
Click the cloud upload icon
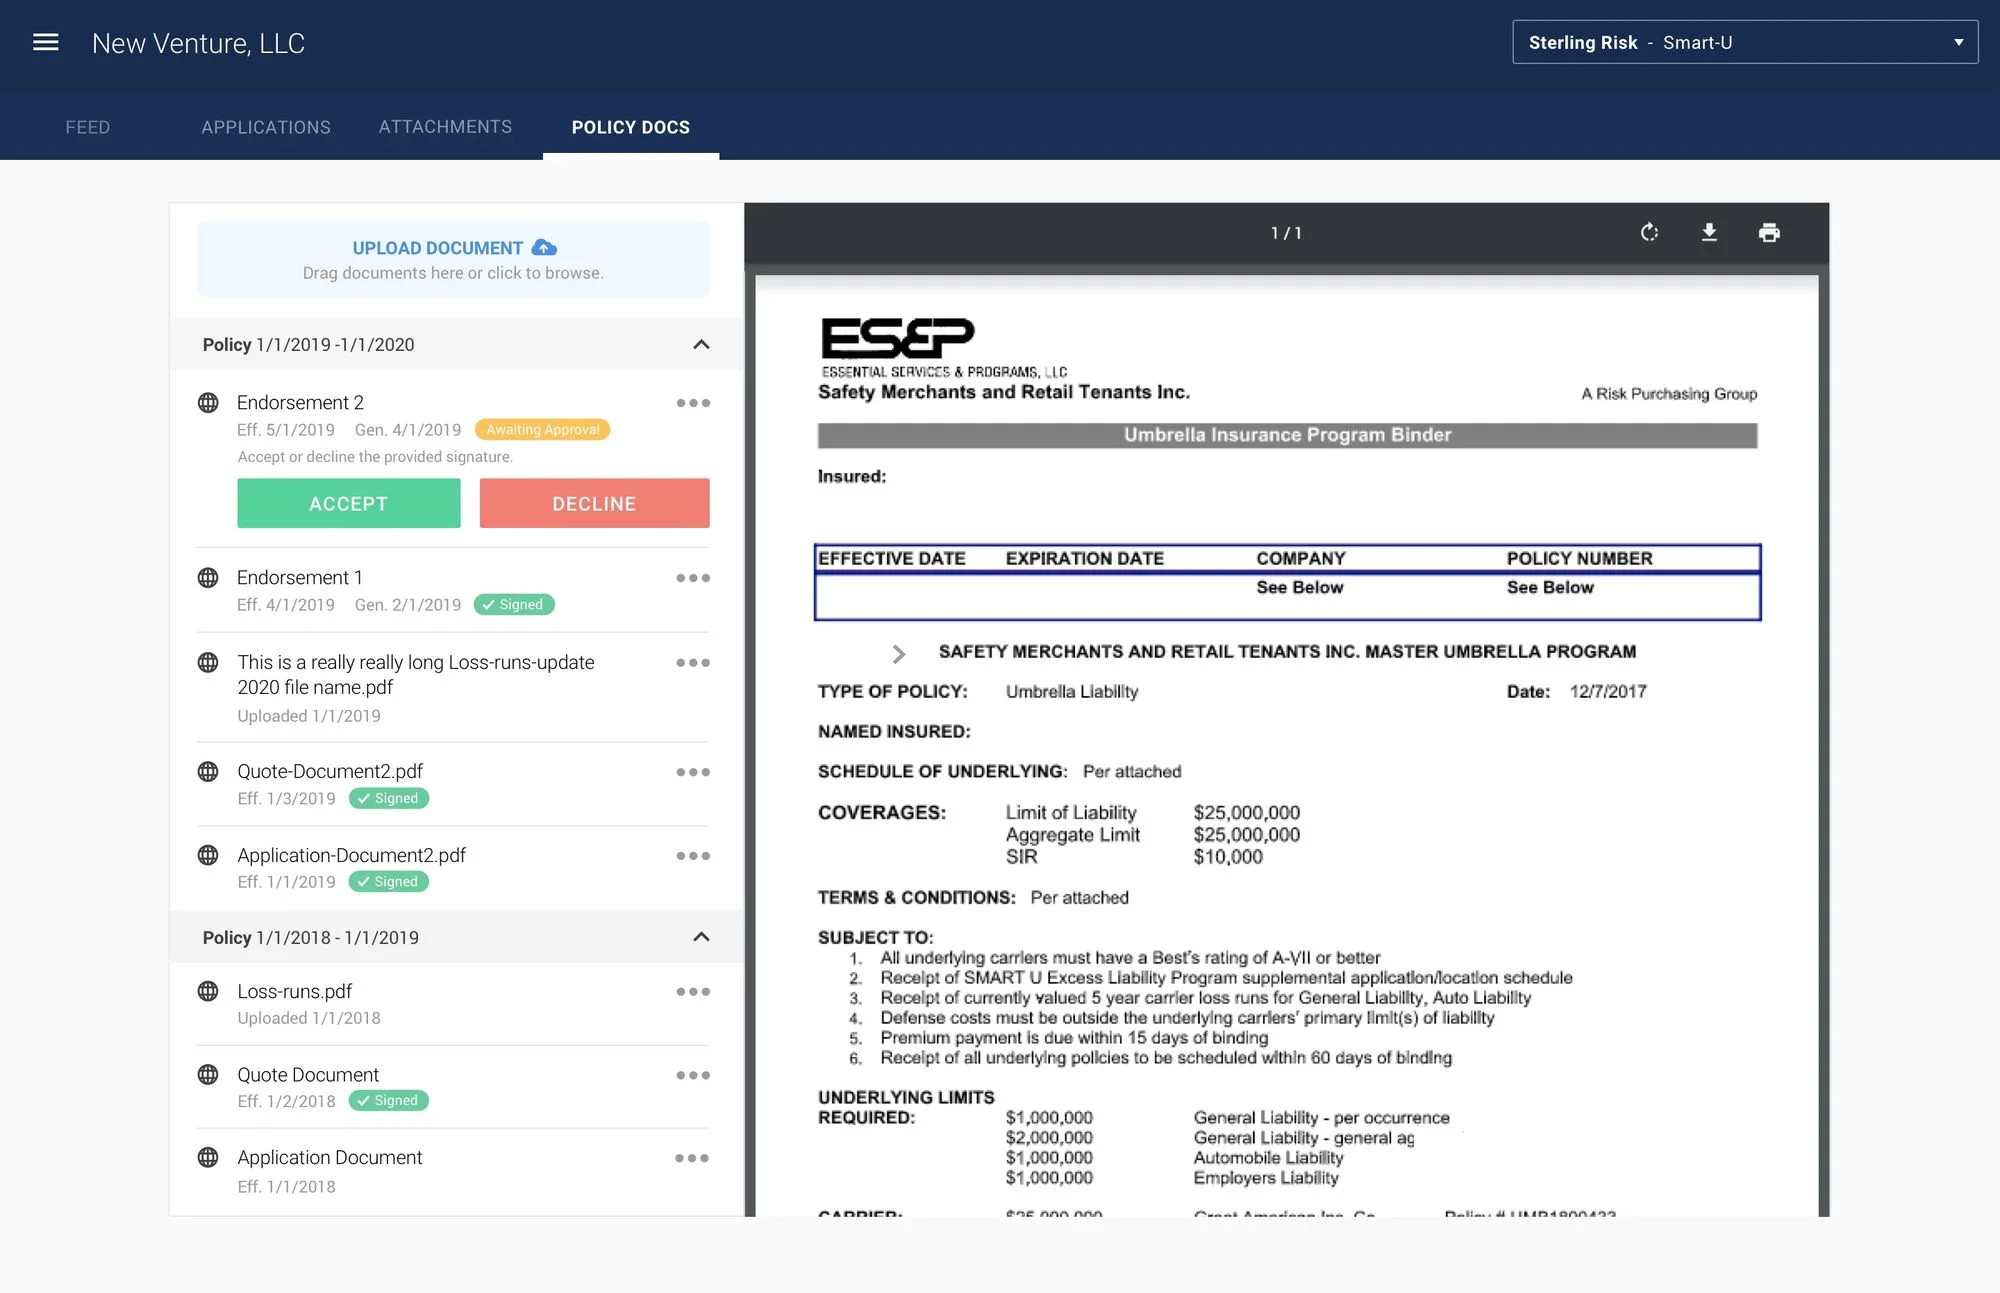pos(544,247)
